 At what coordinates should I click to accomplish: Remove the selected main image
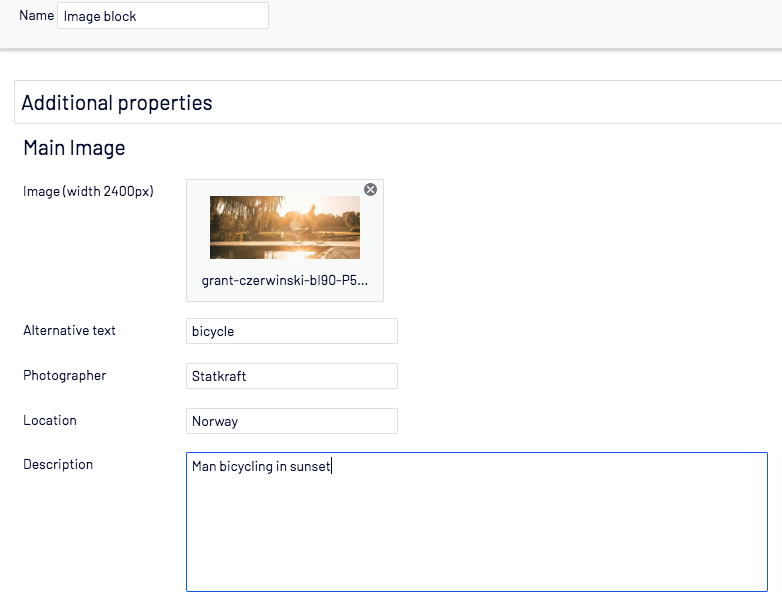pos(370,190)
